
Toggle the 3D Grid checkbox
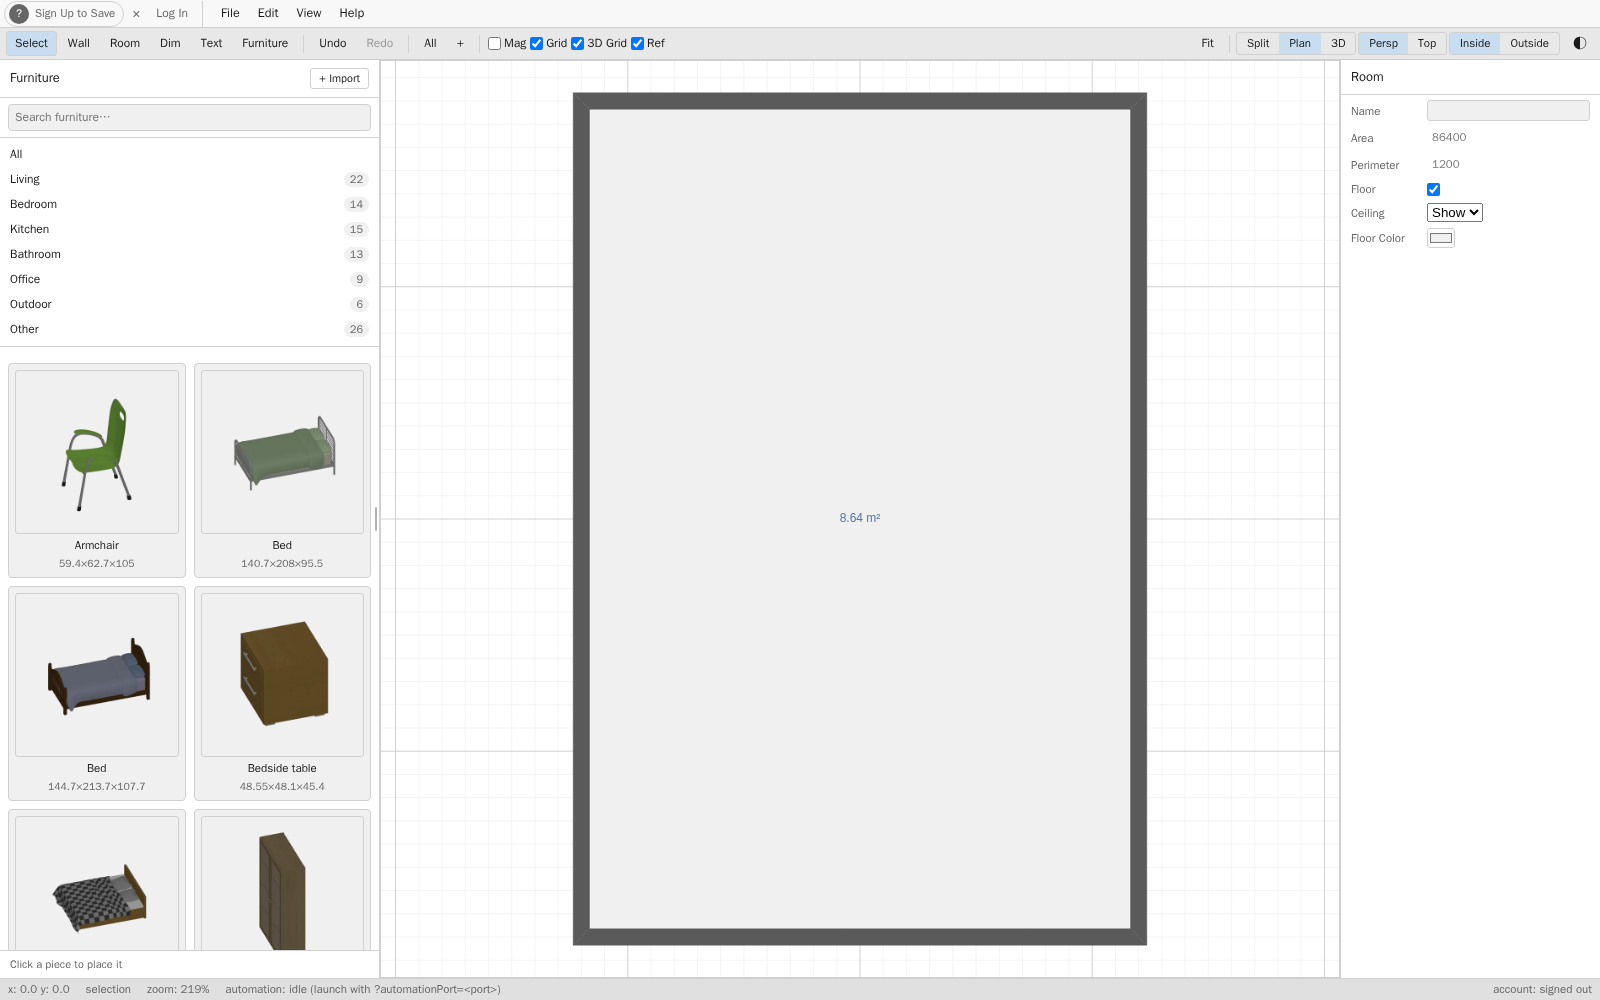coord(577,44)
